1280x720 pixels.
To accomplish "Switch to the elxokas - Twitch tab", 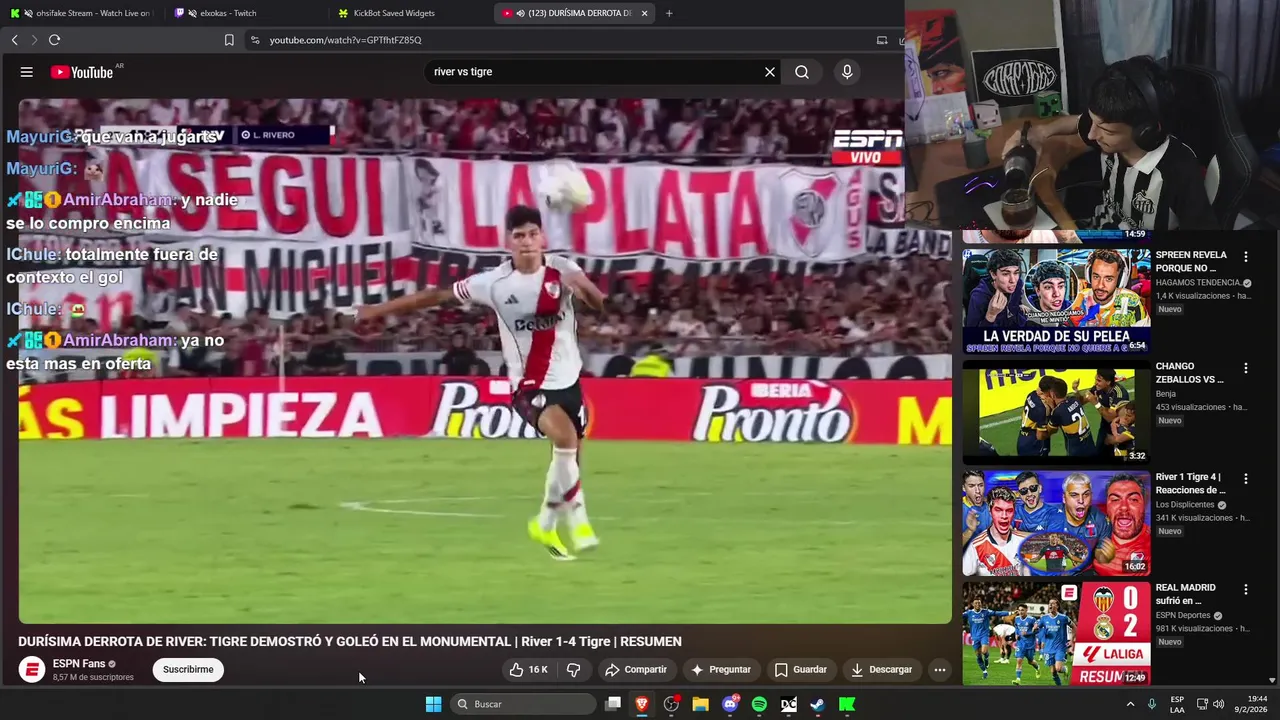I will point(245,13).
